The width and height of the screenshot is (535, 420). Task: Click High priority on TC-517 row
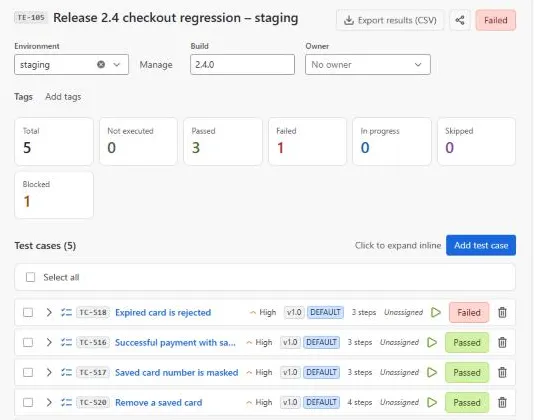[x=259, y=372]
